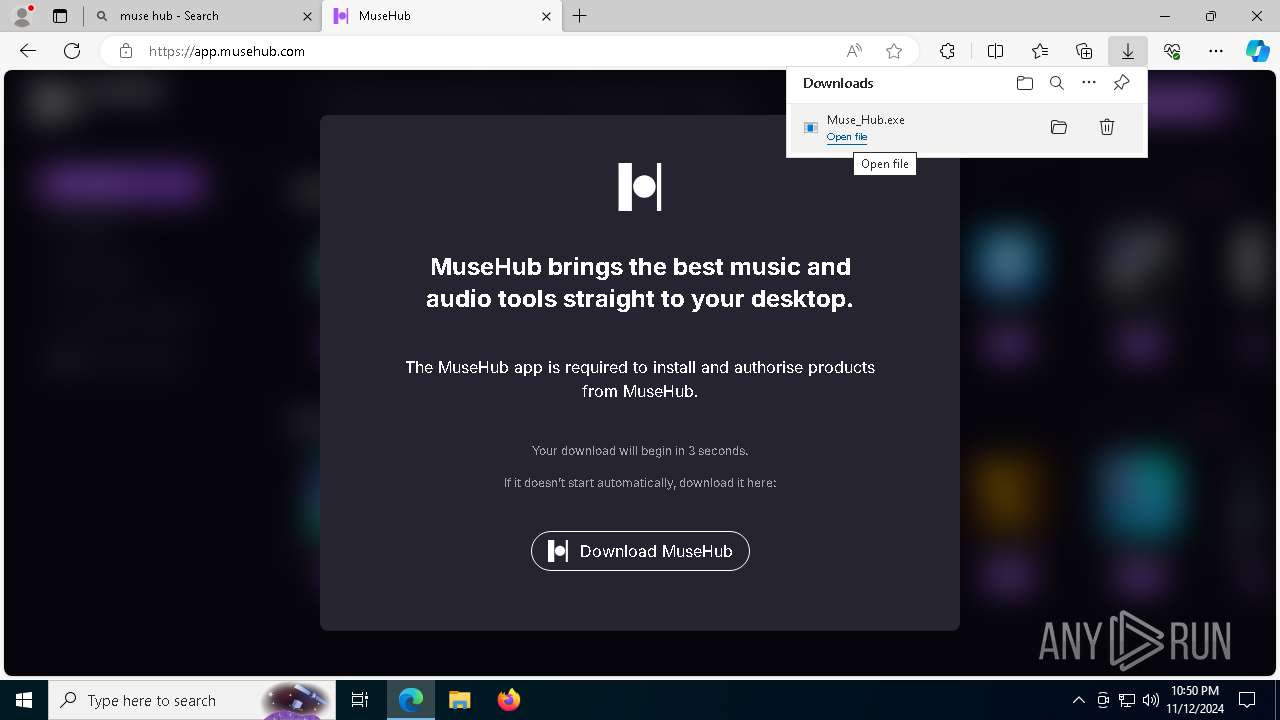Open network settings tray icon
The width and height of the screenshot is (1280, 720).
(1127, 700)
